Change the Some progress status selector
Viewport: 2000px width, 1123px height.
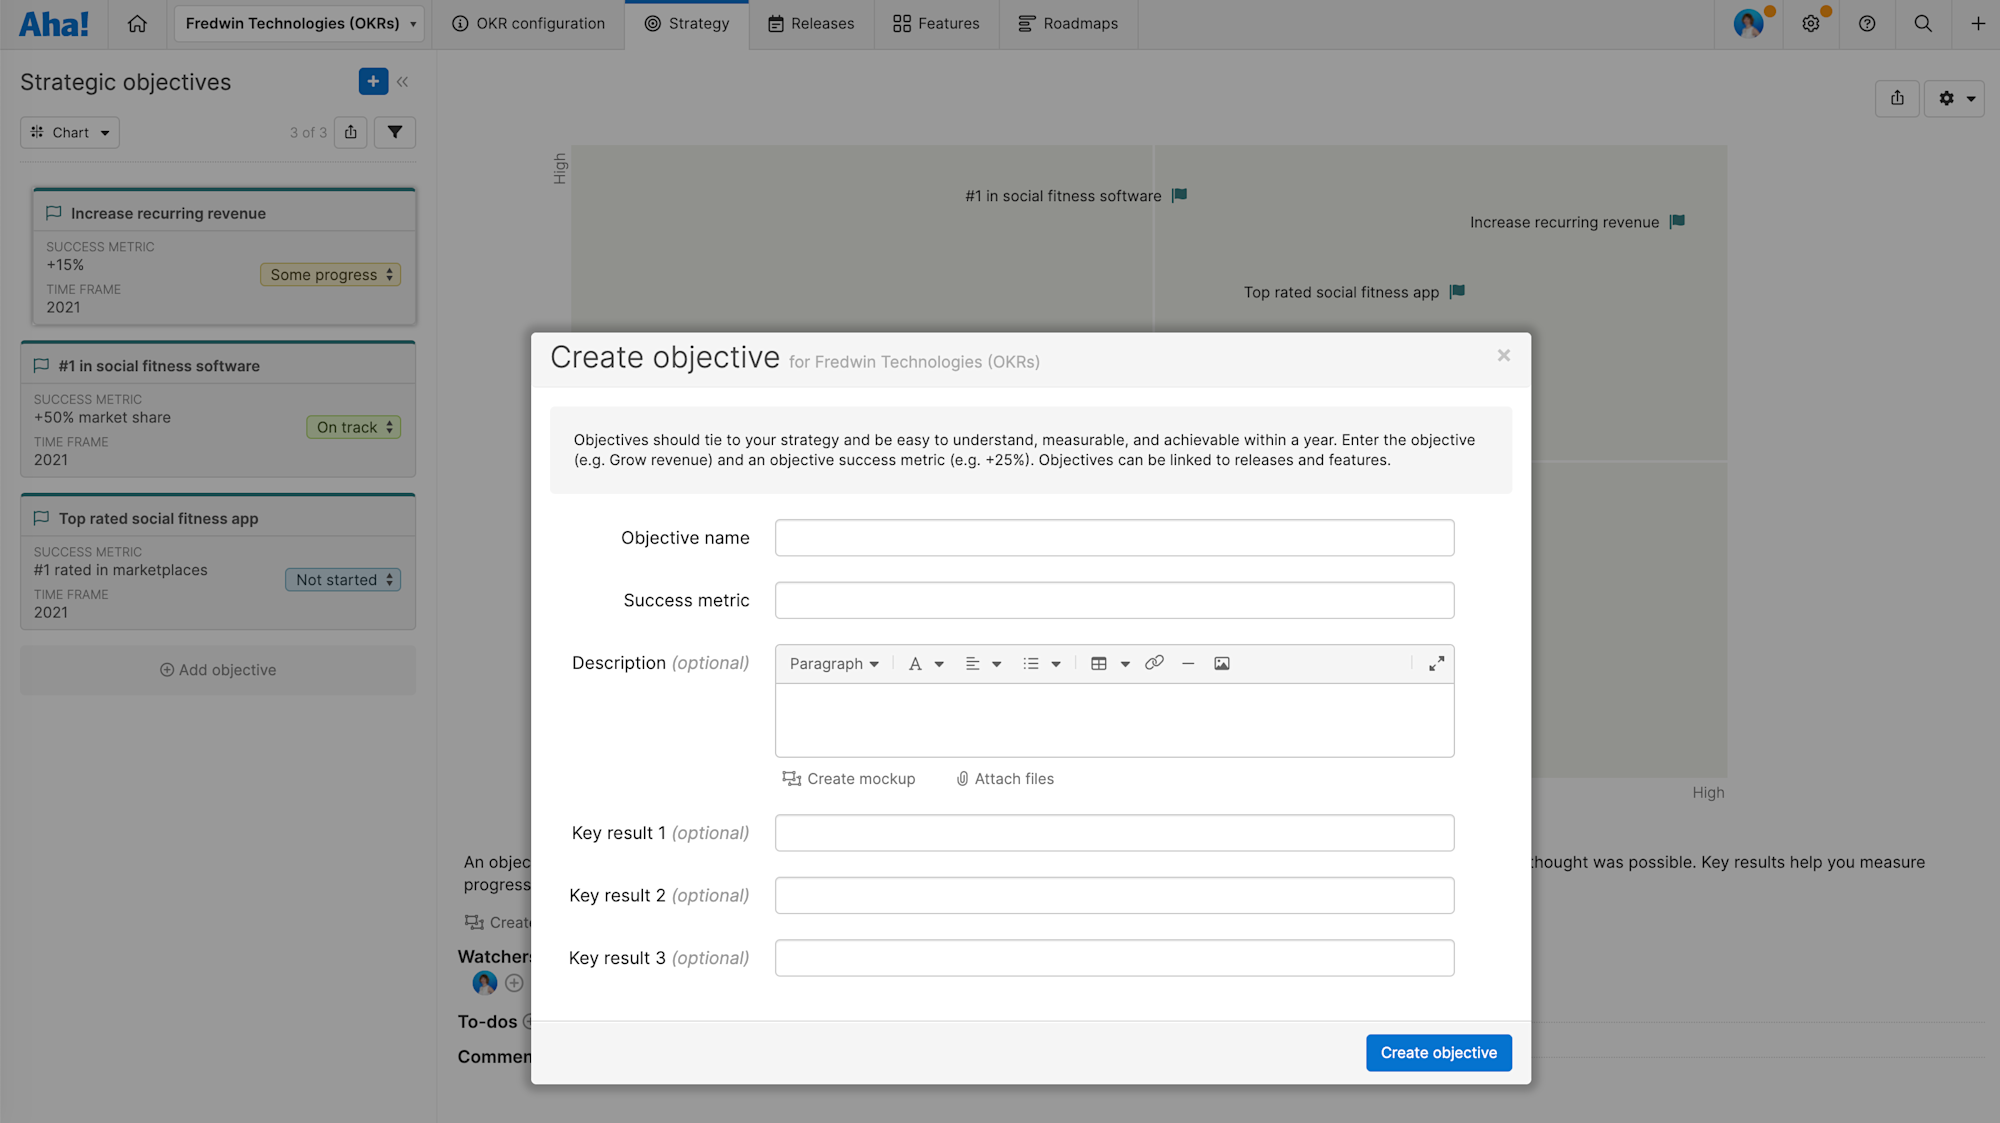click(x=331, y=275)
